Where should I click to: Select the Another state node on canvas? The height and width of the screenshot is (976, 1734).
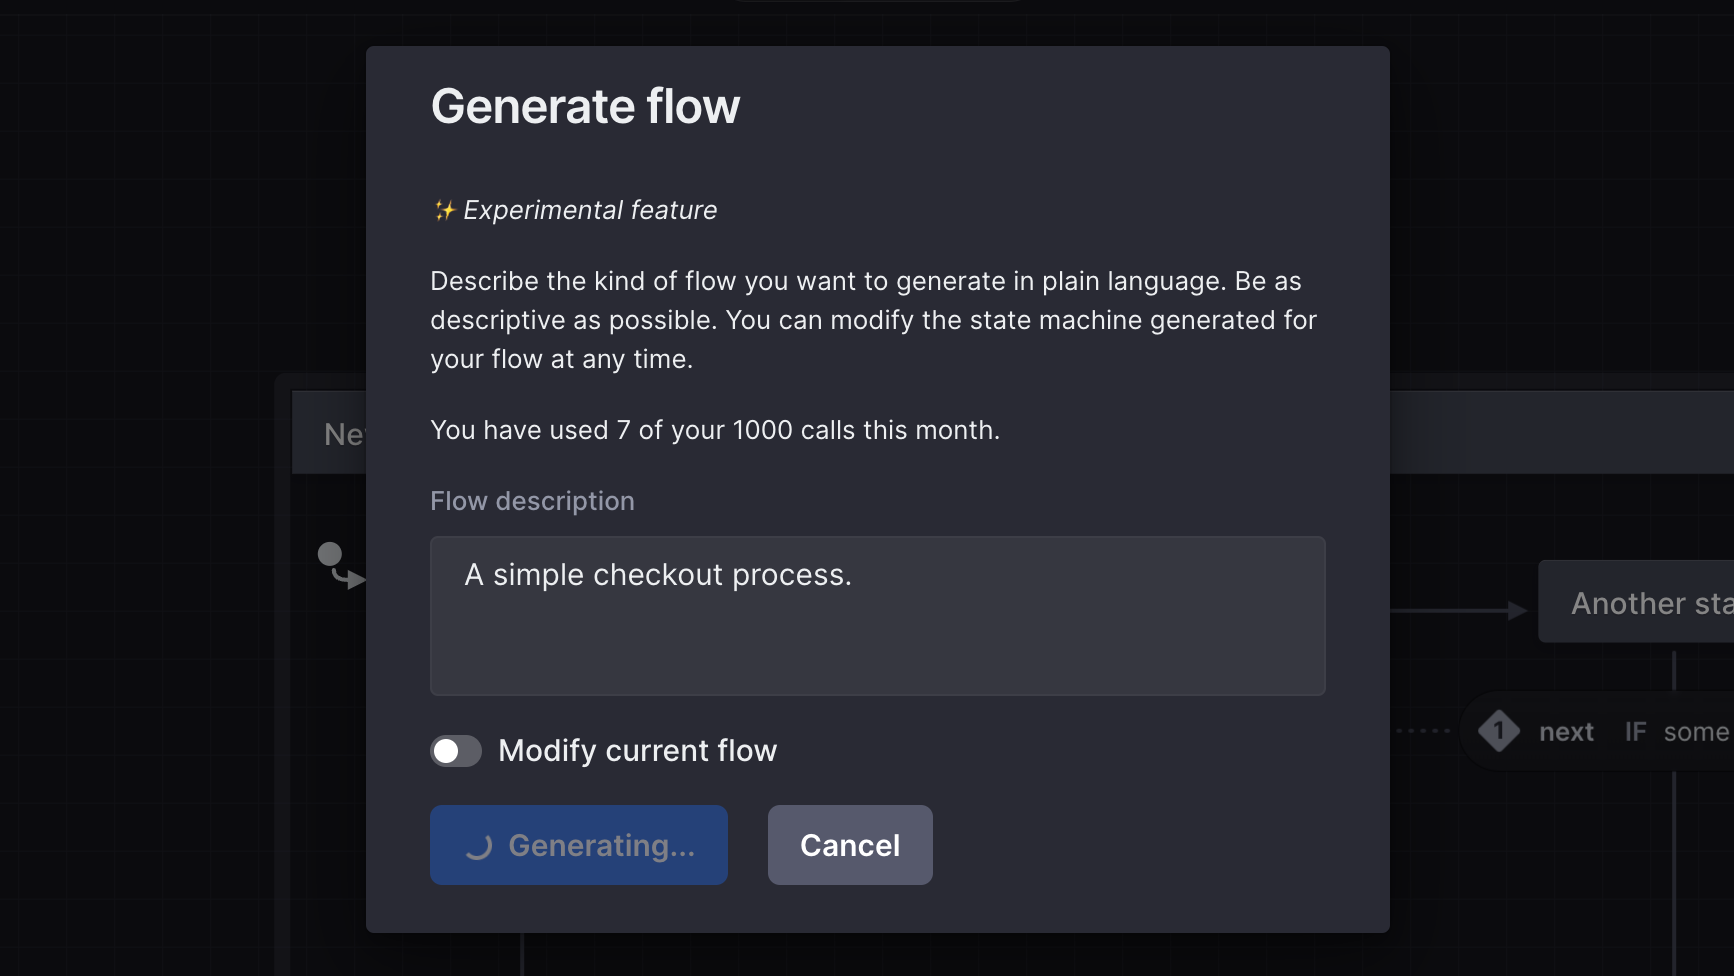point(1650,602)
